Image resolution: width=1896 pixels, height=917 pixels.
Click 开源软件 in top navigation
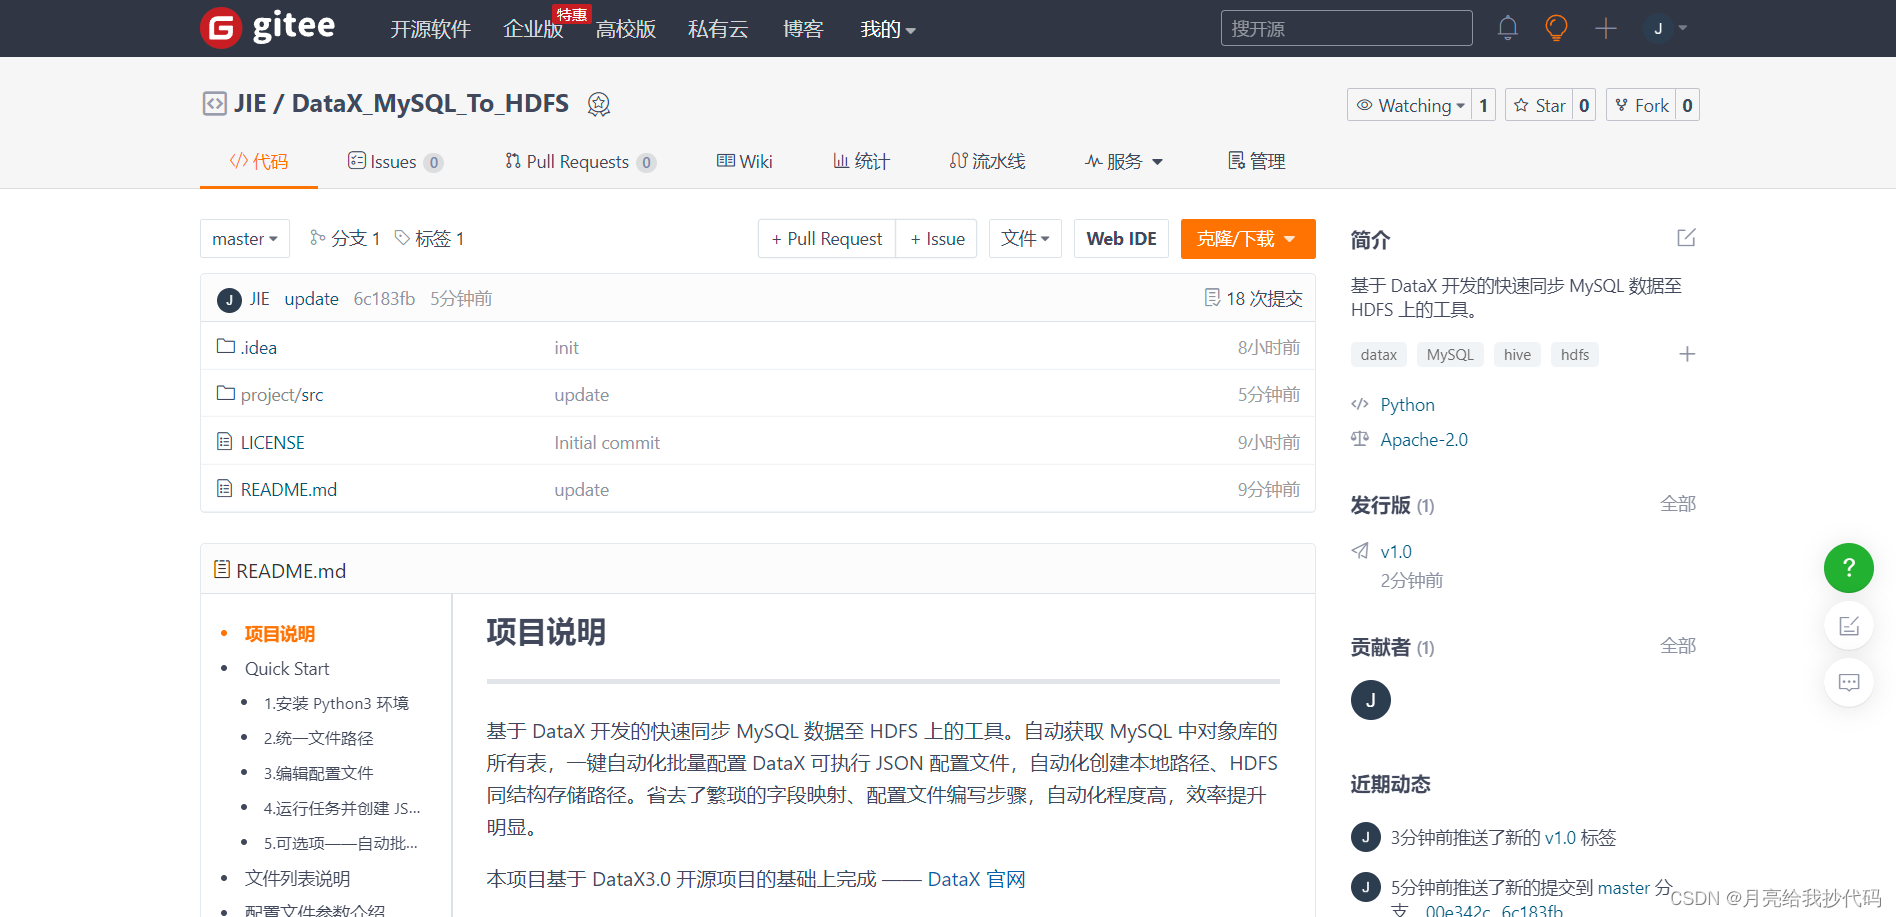430,29
